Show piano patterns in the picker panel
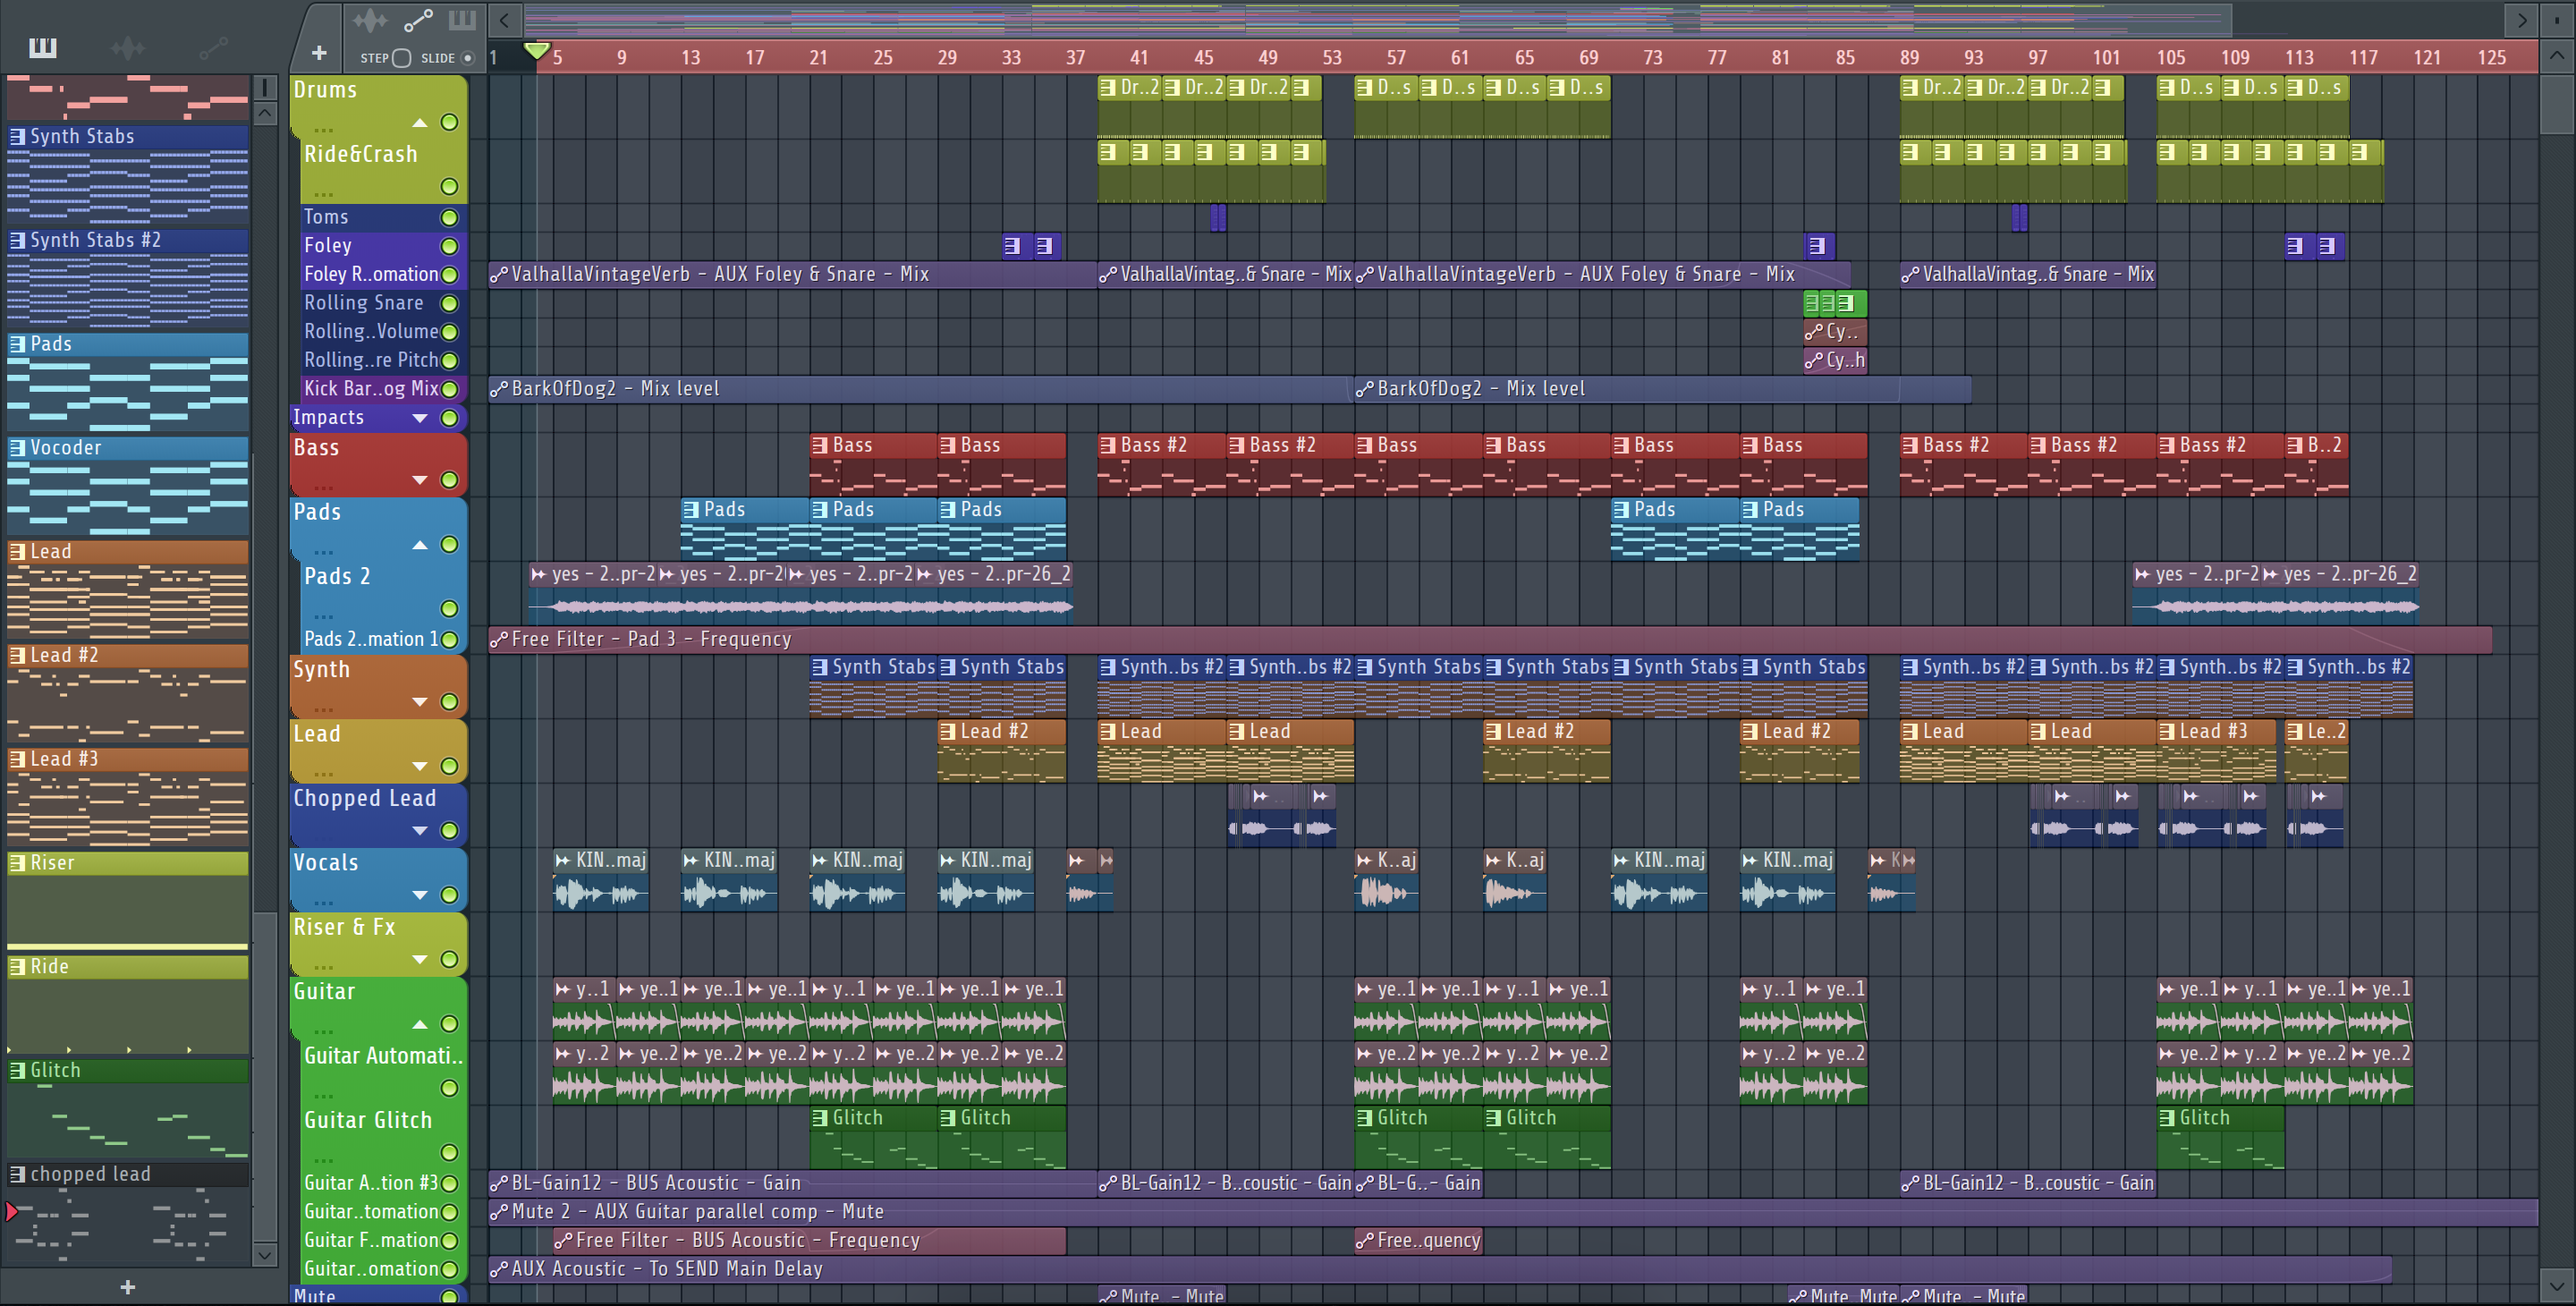This screenshot has height=1306, width=2576. [x=42, y=47]
